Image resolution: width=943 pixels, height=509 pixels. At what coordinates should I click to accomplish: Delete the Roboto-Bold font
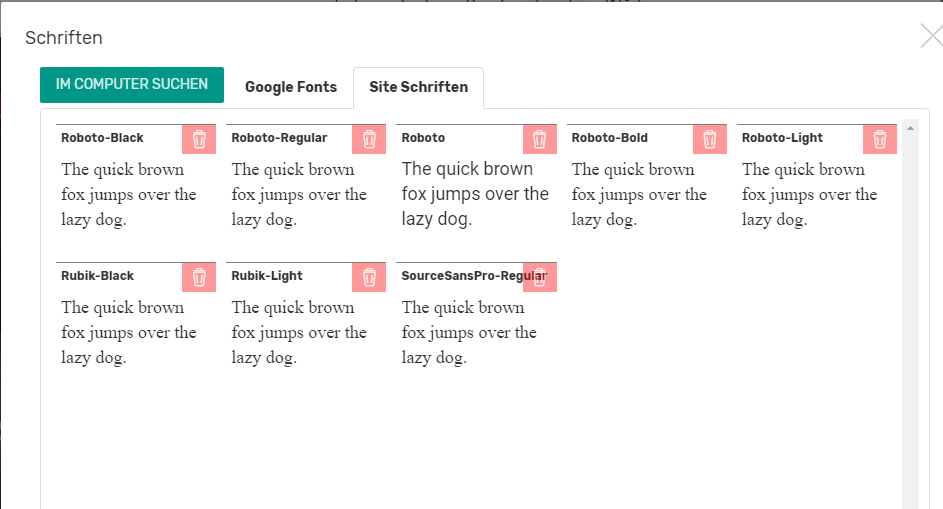(x=710, y=139)
